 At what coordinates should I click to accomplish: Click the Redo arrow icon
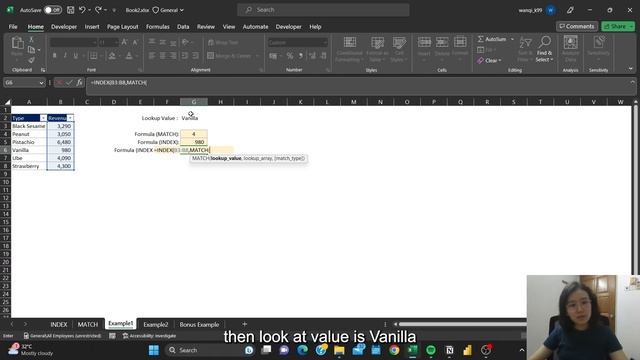click(98, 10)
